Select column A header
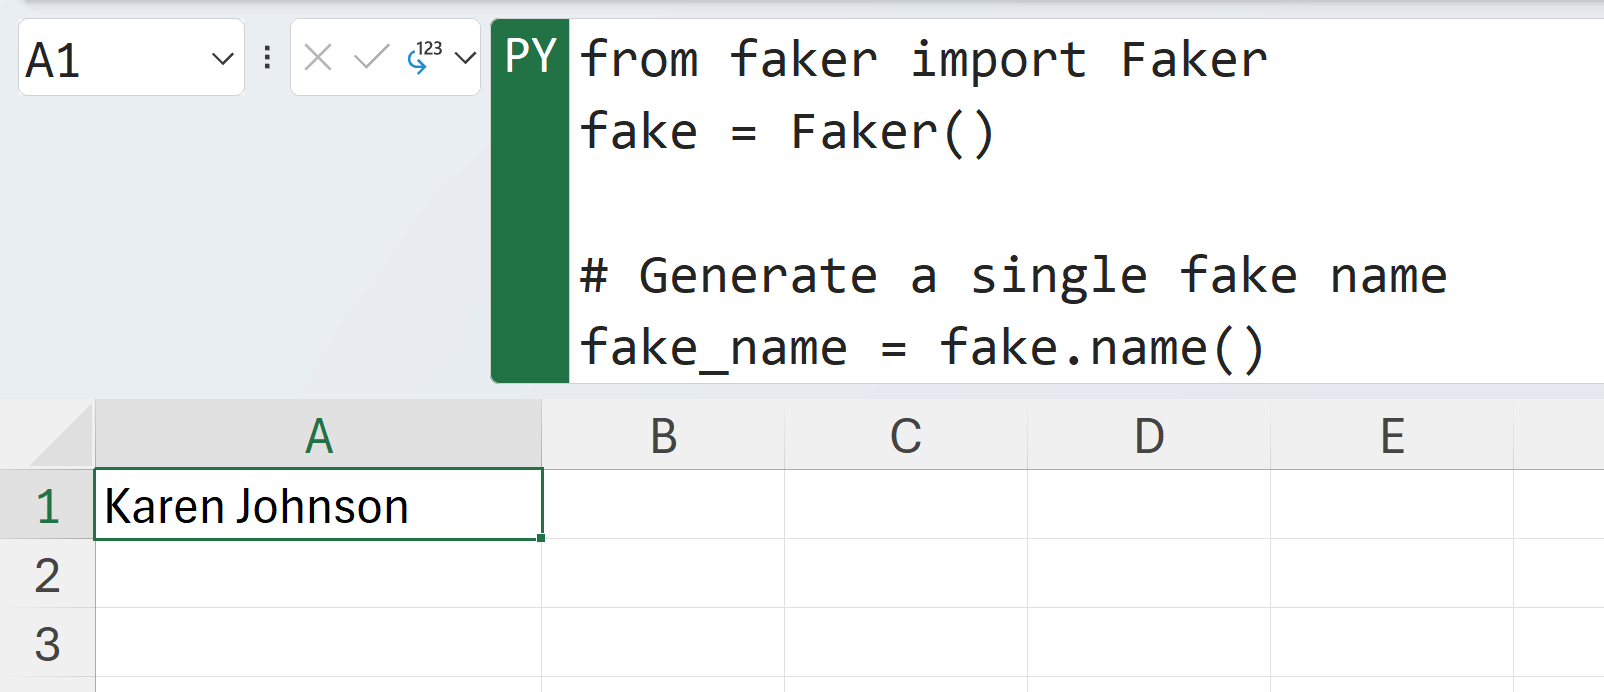This screenshot has width=1604, height=692. tap(319, 436)
